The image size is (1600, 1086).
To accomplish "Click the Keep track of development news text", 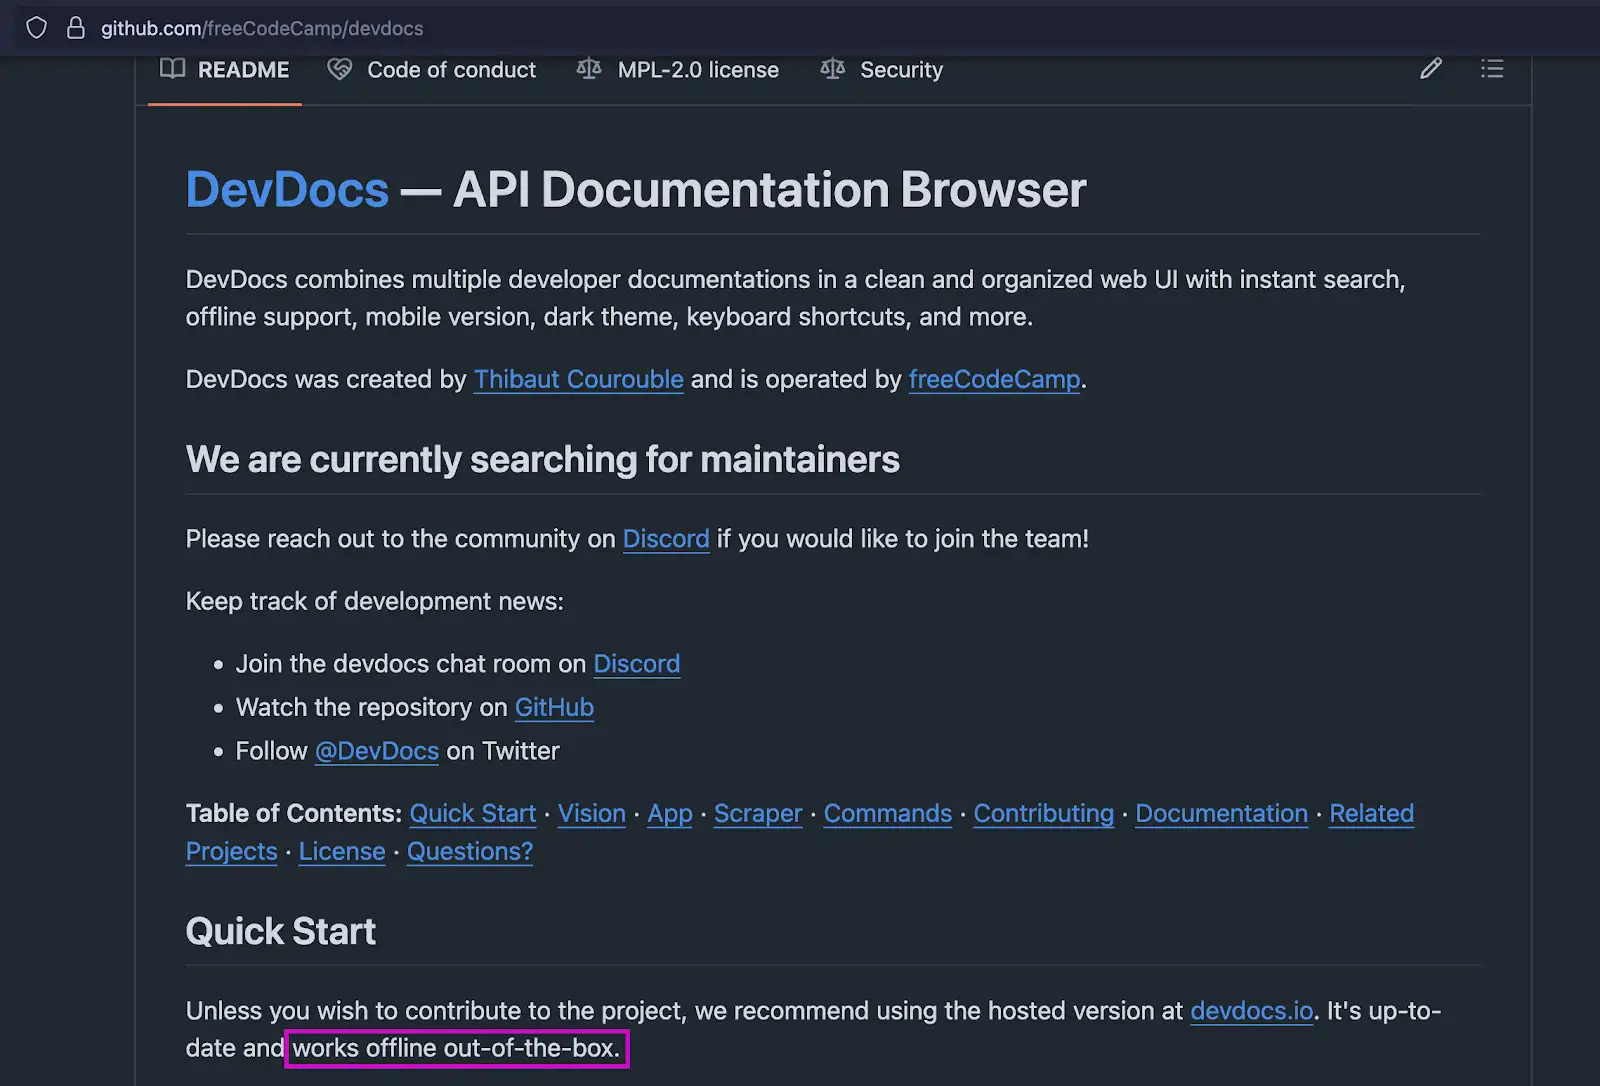I will [375, 601].
